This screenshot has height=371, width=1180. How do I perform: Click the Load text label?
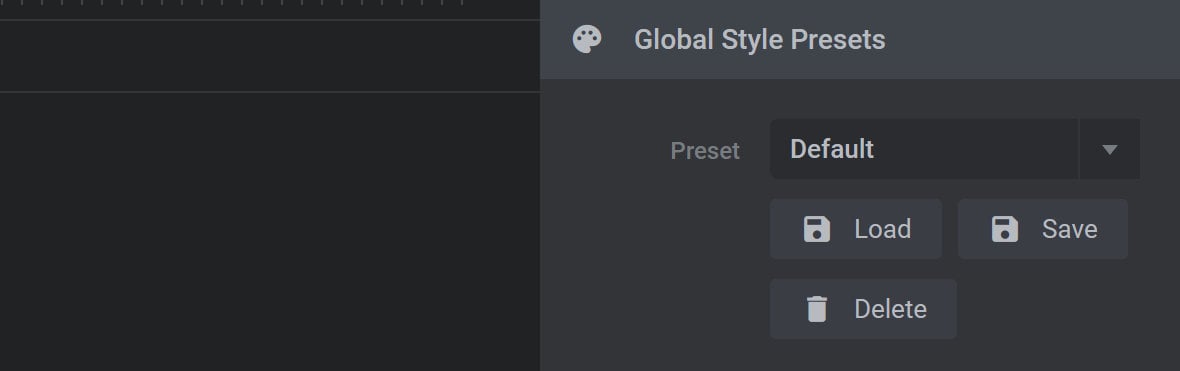[x=883, y=229]
